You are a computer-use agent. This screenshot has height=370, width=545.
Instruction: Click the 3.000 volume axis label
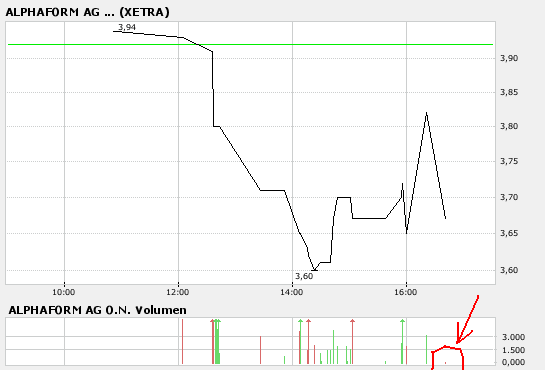513,337
